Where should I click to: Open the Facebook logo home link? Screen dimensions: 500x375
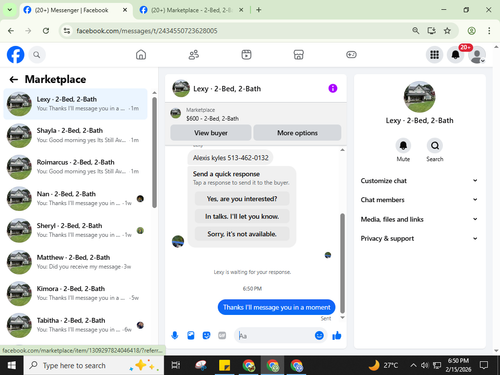pyautogui.click(x=16, y=55)
